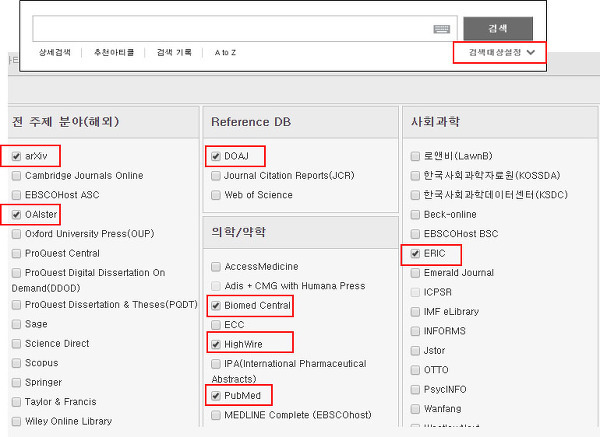The height and width of the screenshot is (437, 600).
Task: Uncheck the PubMed checkbox
Action: tap(216, 396)
